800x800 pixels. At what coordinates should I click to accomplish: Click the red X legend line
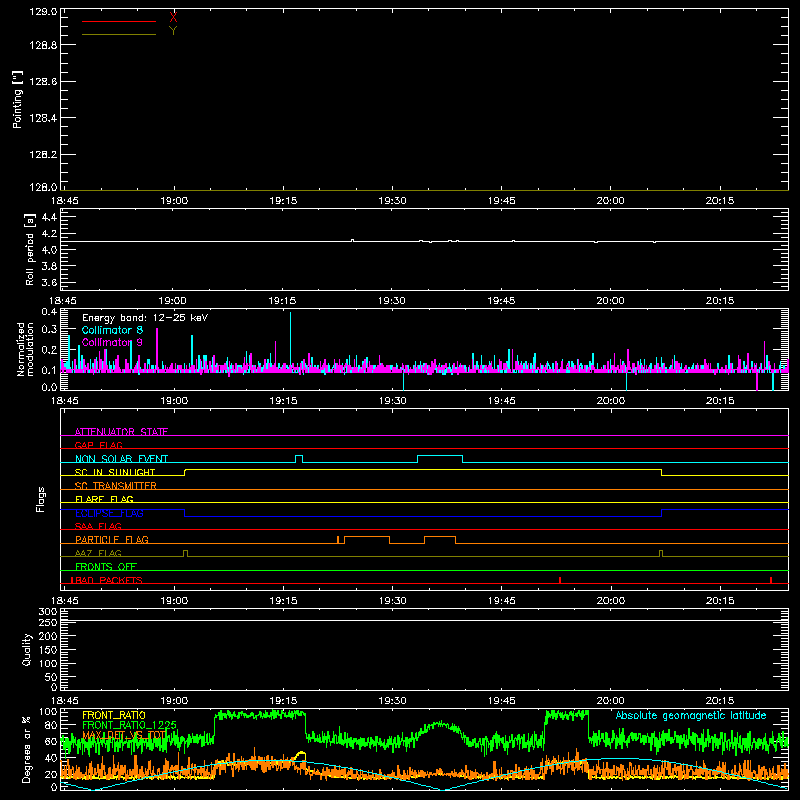[119, 21]
